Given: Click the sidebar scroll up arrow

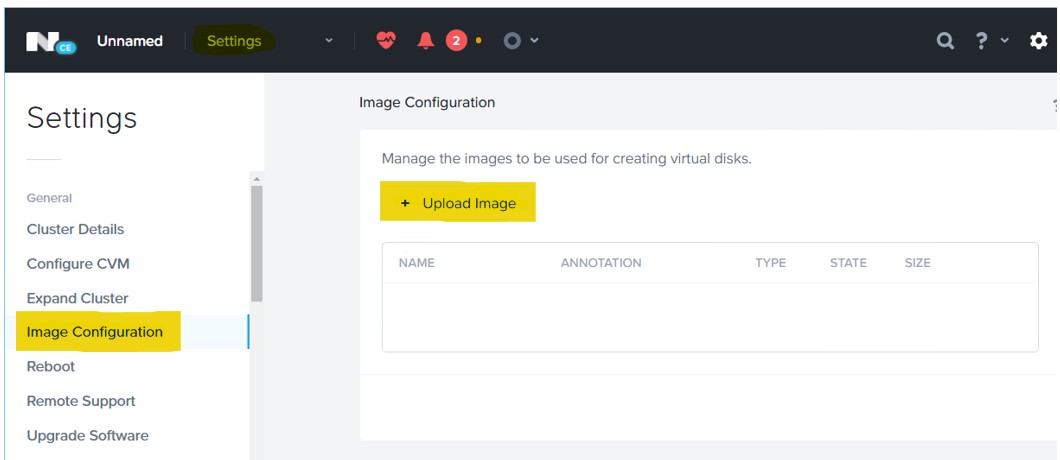Looking at the screenshot, I should coord(257,180).
